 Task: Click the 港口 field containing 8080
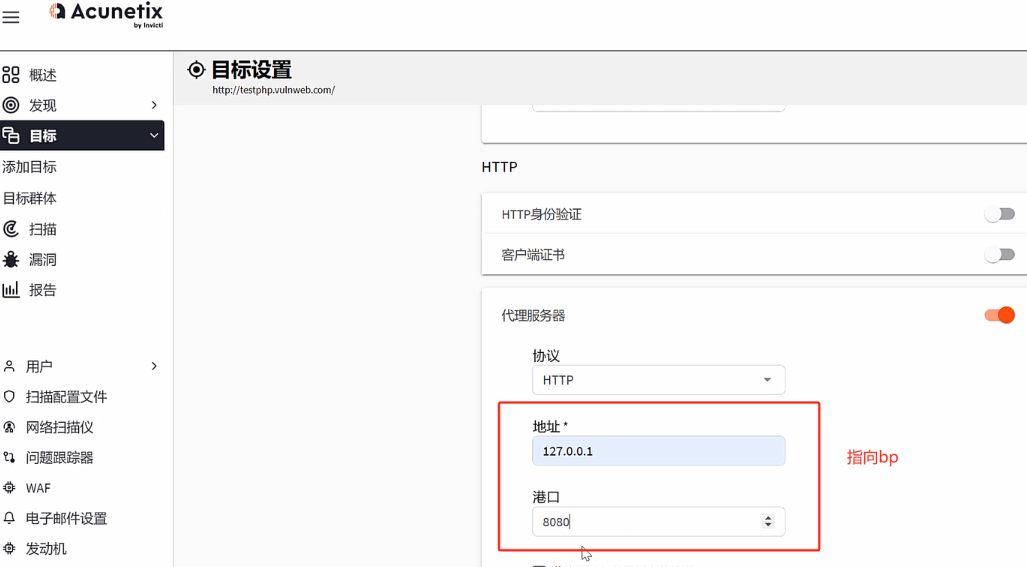(658, 521)
